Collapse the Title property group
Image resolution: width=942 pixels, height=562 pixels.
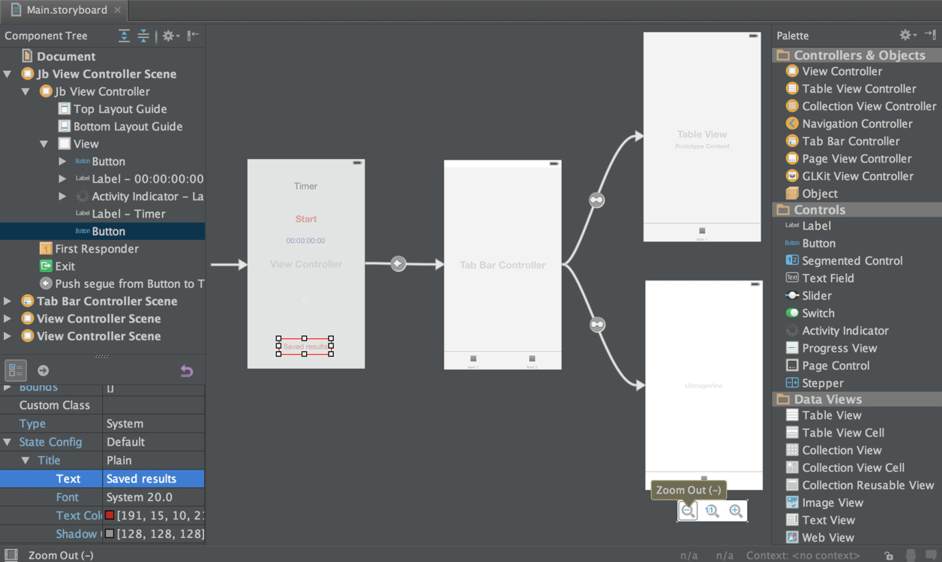[x=26, y=460]
